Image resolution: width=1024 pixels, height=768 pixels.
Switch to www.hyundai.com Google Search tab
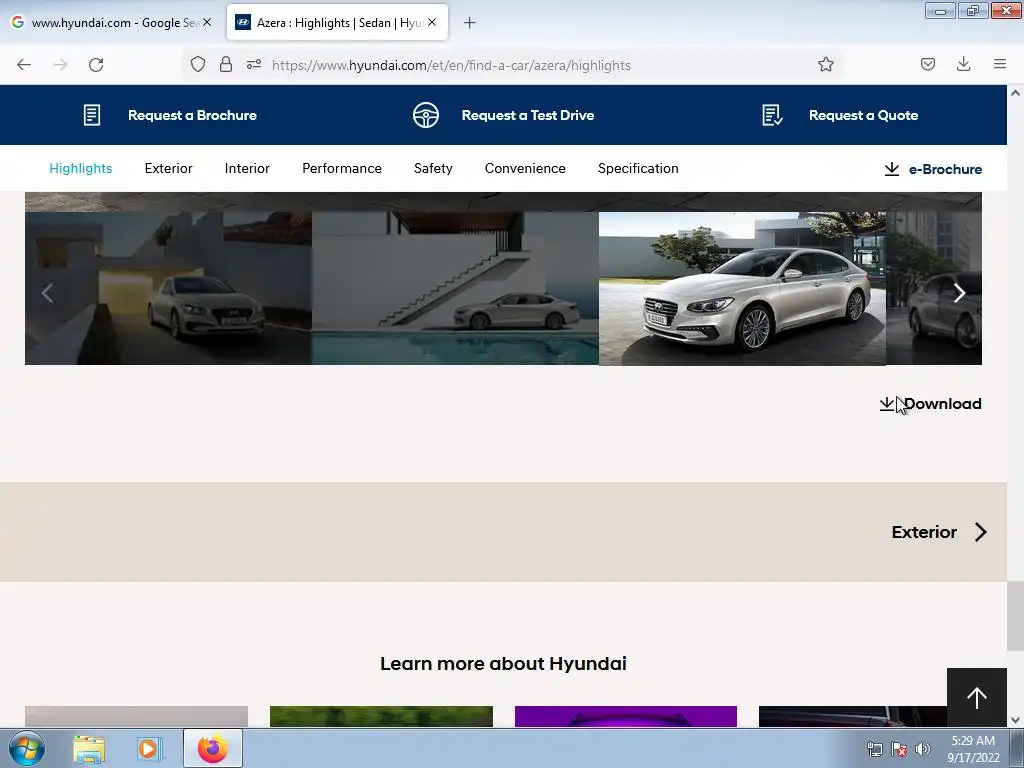[x=113, y=23]
